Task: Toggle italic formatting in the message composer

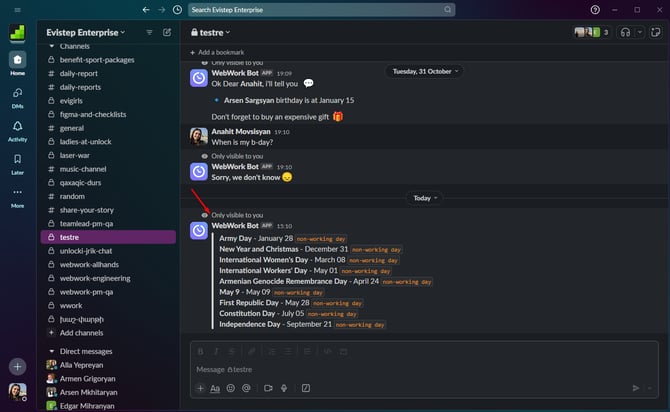Action: pos(216,351)
